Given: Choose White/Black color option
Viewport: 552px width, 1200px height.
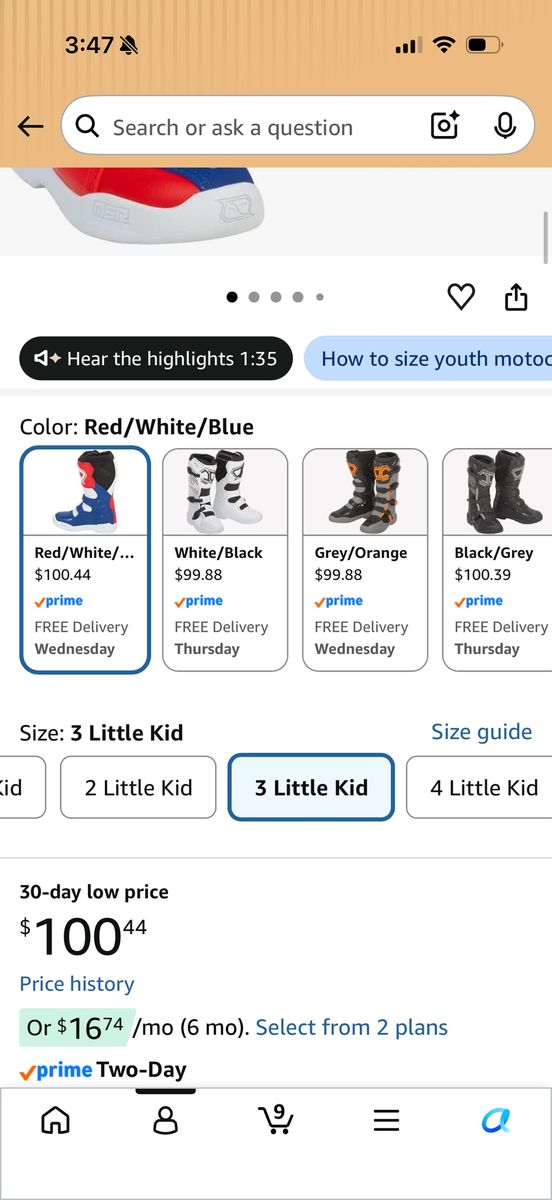Looking at the screenshot, I should [x=225, y=560].
